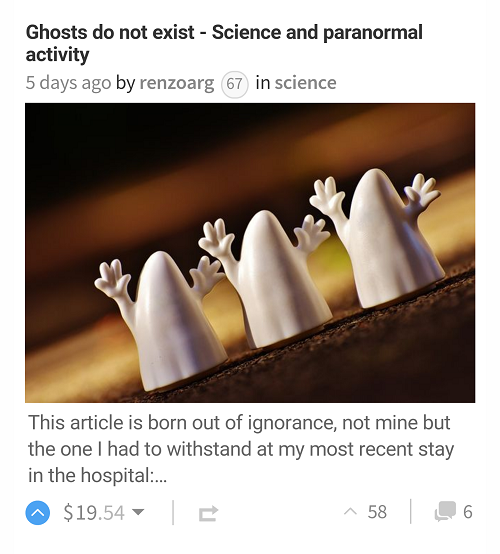Screen dimensions: 500x554
Task: Click the reputation badge 67
Action: [x=235, y=84]
